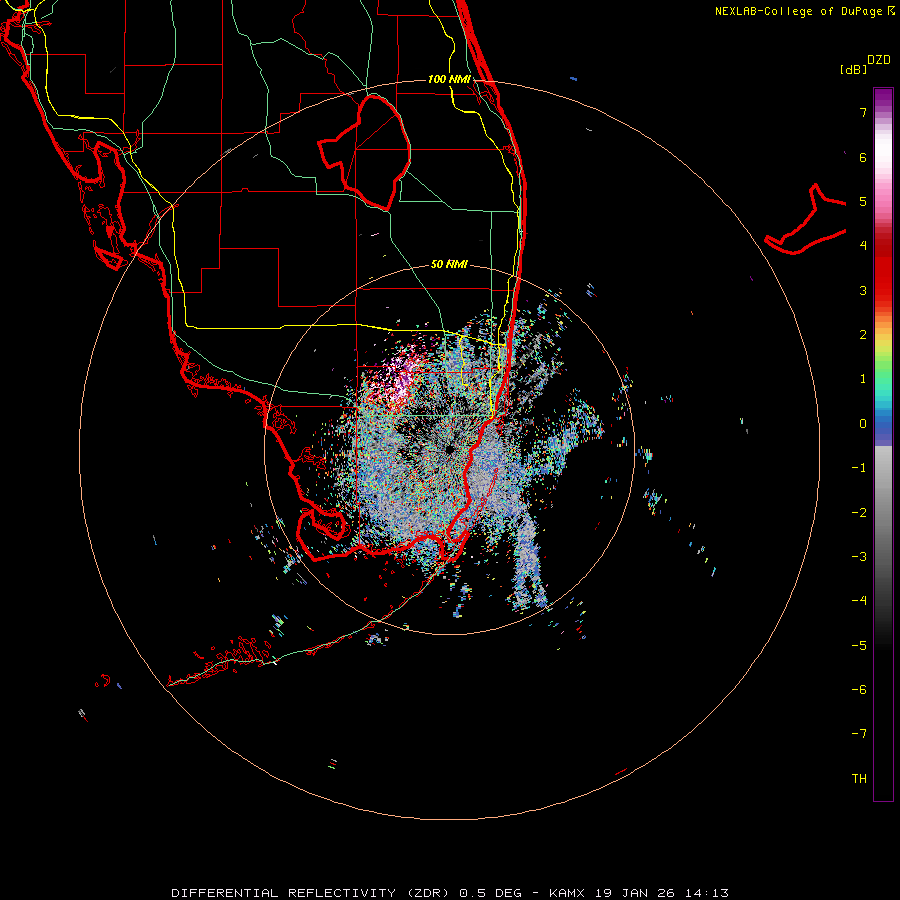Click the 100 NMI range ring label
This screenshot has height=900, width=900.
click(x=449, y=79)
